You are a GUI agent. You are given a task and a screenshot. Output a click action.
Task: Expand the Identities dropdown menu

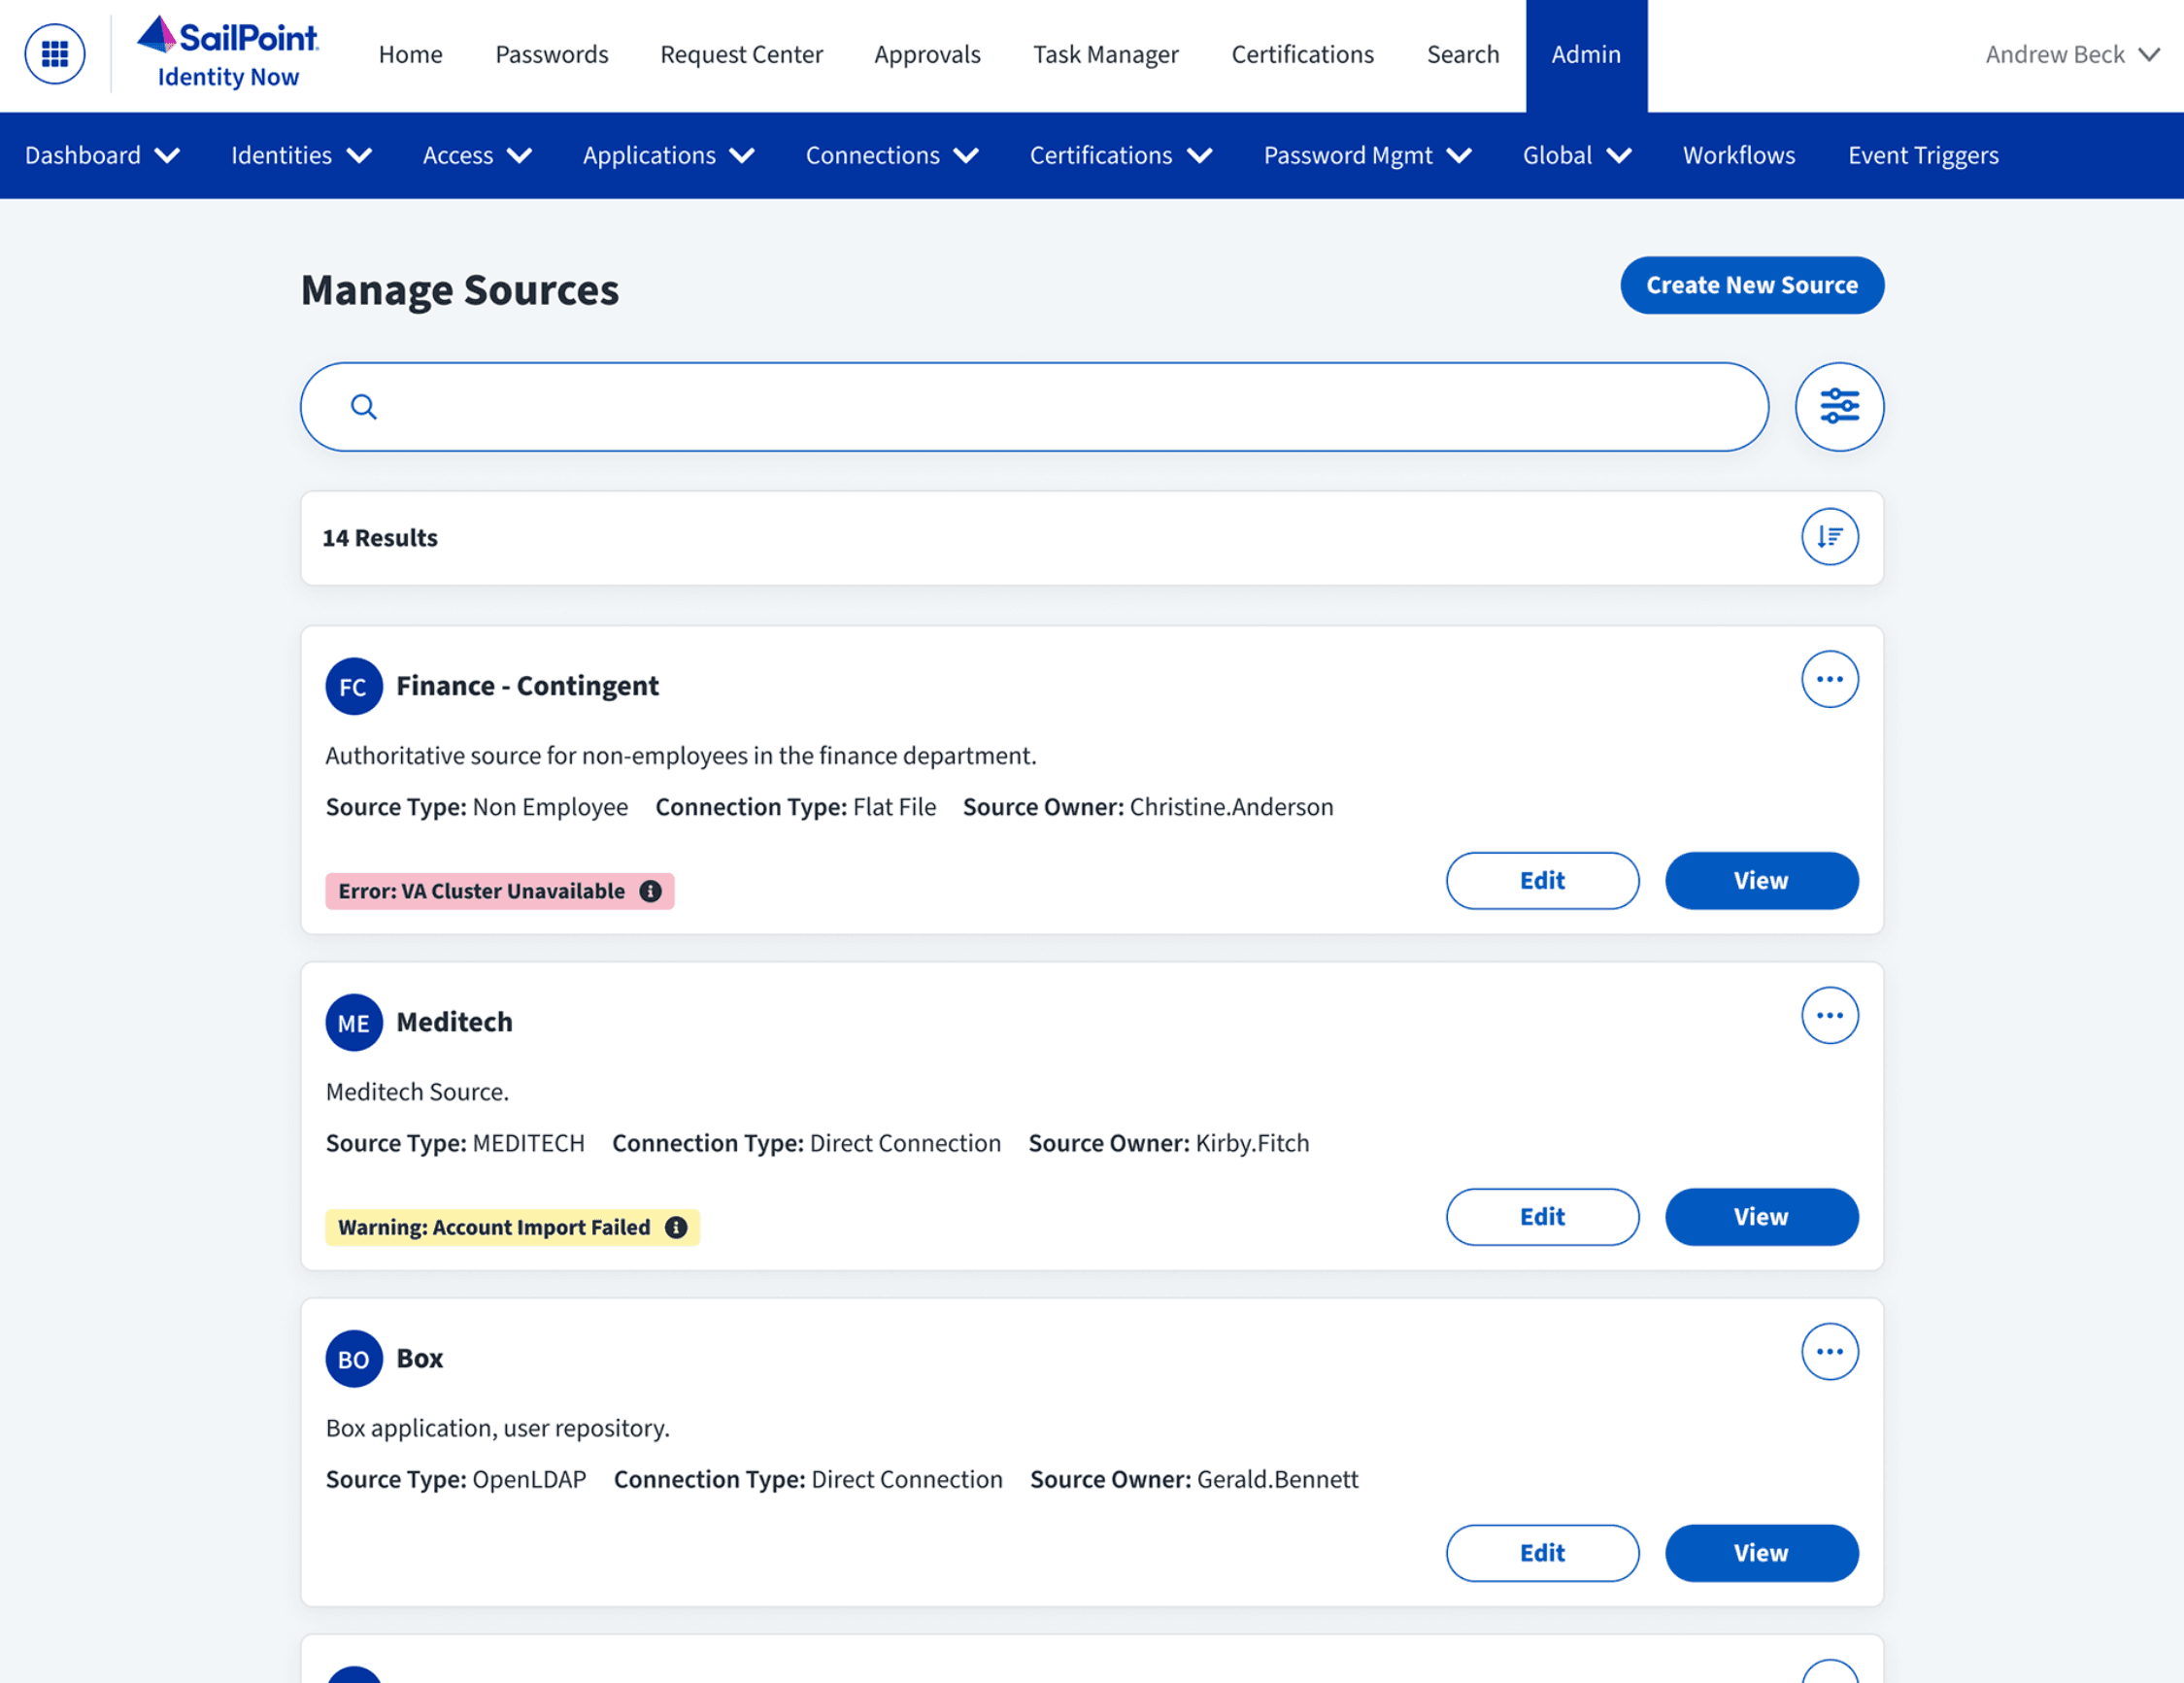[301, 156]
